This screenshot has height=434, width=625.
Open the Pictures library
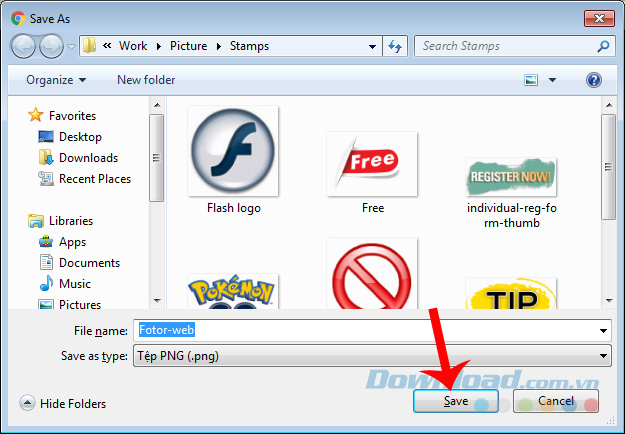pos(80,304)
